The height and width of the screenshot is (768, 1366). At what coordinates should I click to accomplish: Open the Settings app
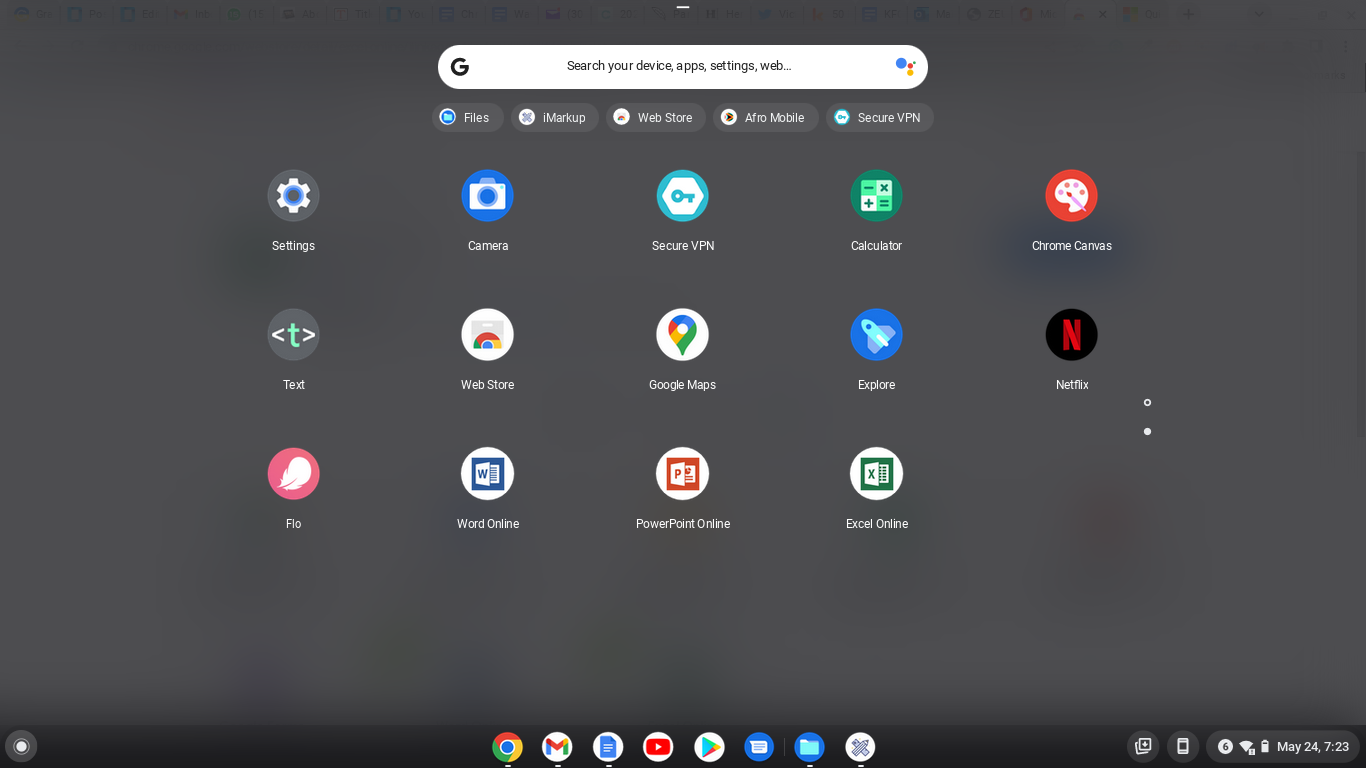pyautogui.click(x=293, y=196)
